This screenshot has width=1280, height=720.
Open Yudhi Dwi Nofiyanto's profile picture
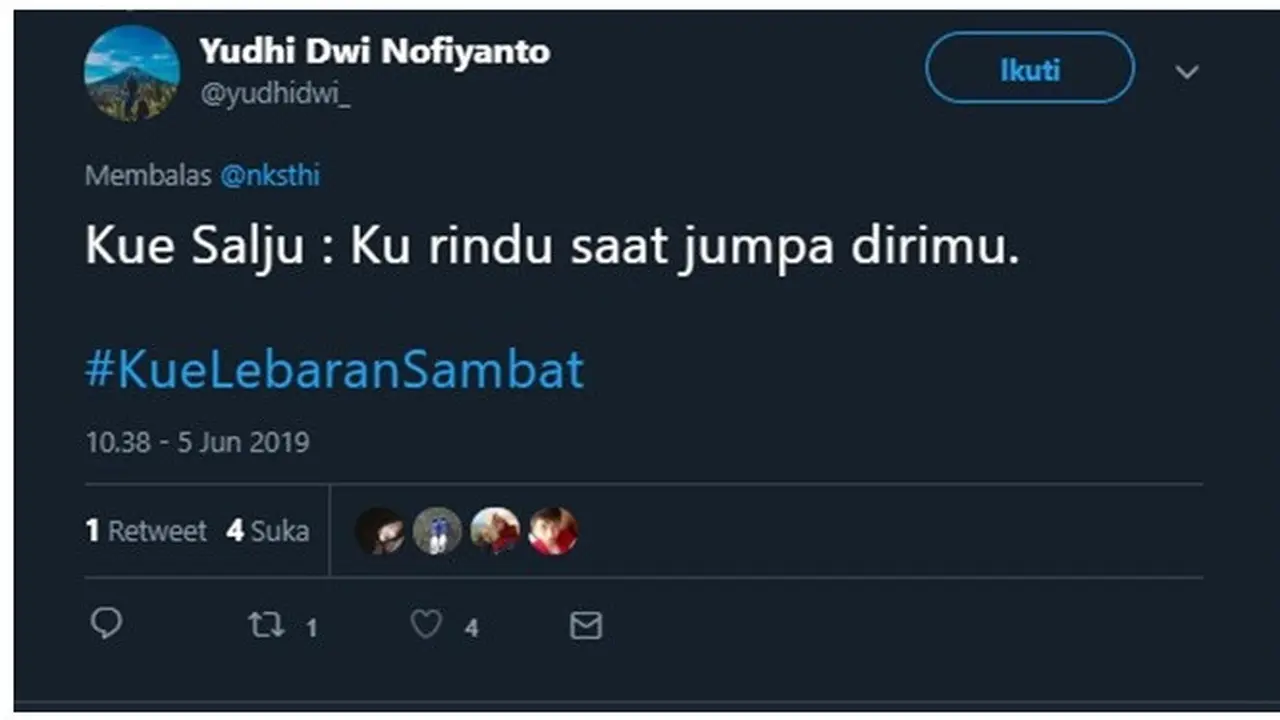pyautogui.click(x=131, y=72)
